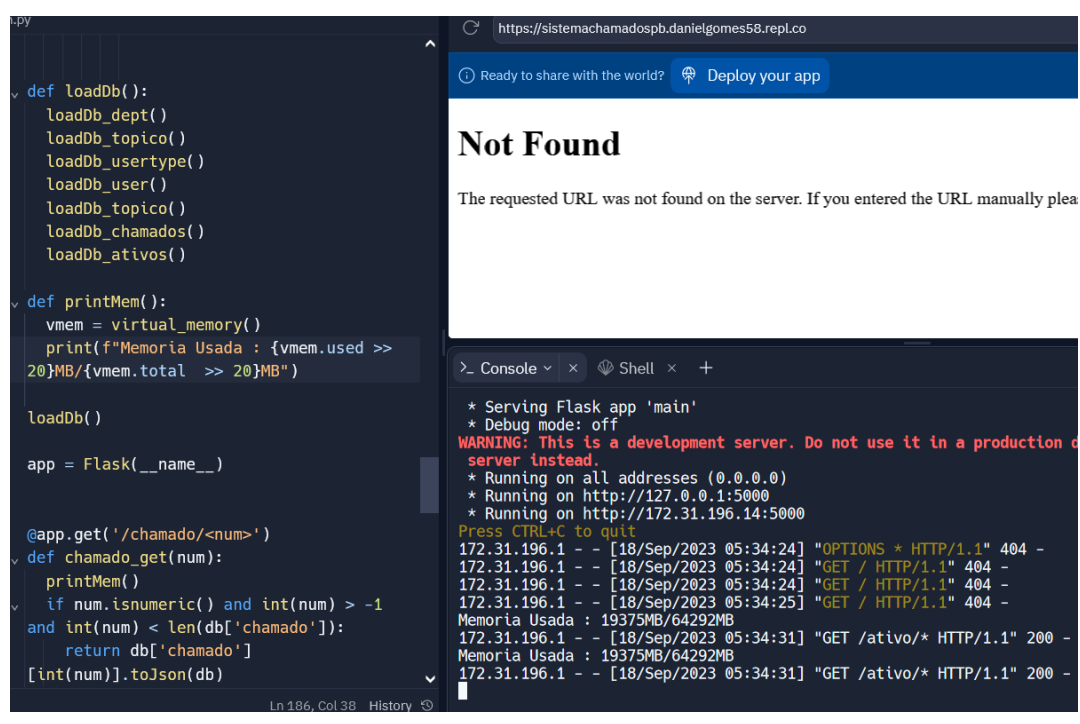Viewport: 1080px width, 724px height.
Task: Click Running on http://172.31.196.14:5000 console line
Action: click(x=636, y=514)
